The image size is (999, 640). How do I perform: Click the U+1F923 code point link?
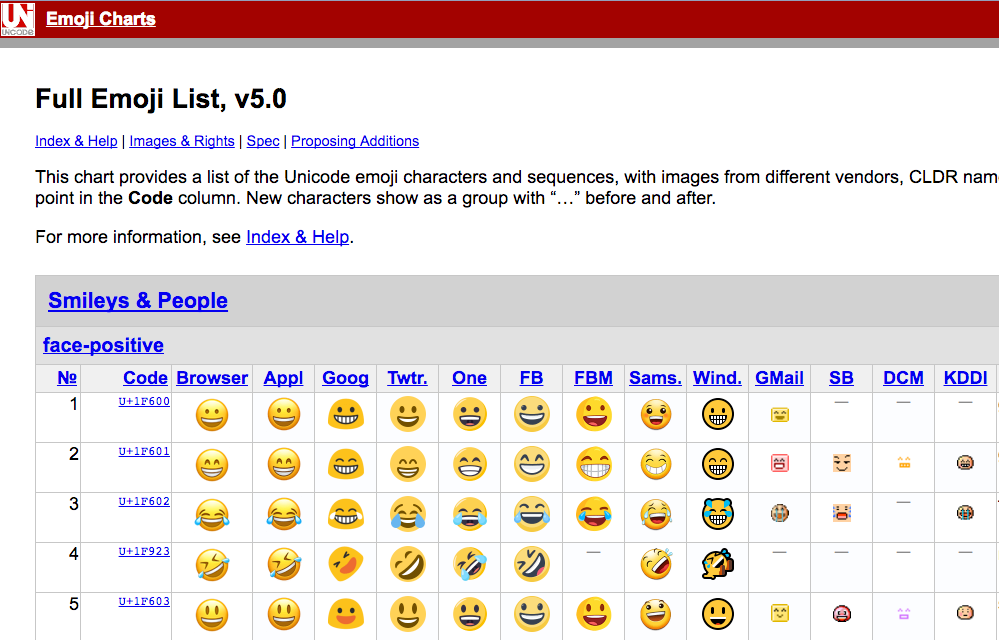tap(144, 550)
